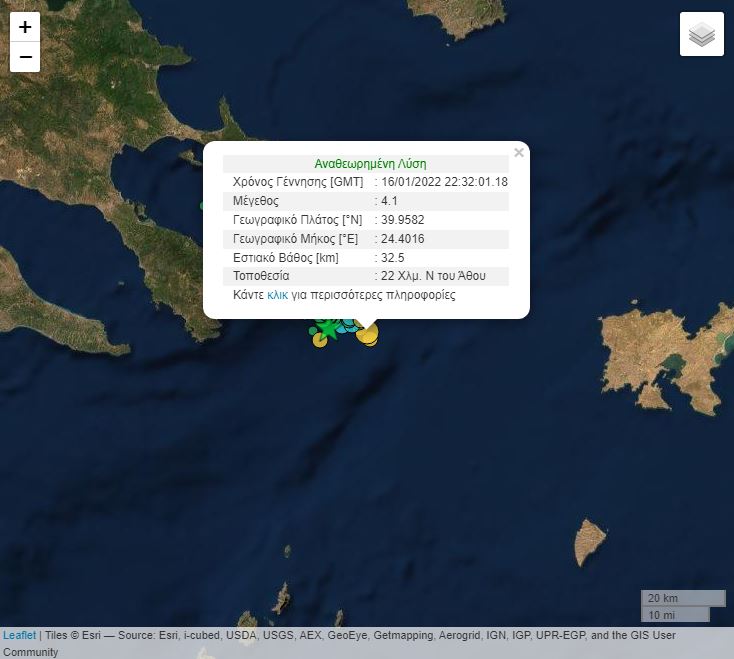Follow the 'κλικ' link for more information
The width and height of the screenshot is (734, 659).
pos(277,295)
